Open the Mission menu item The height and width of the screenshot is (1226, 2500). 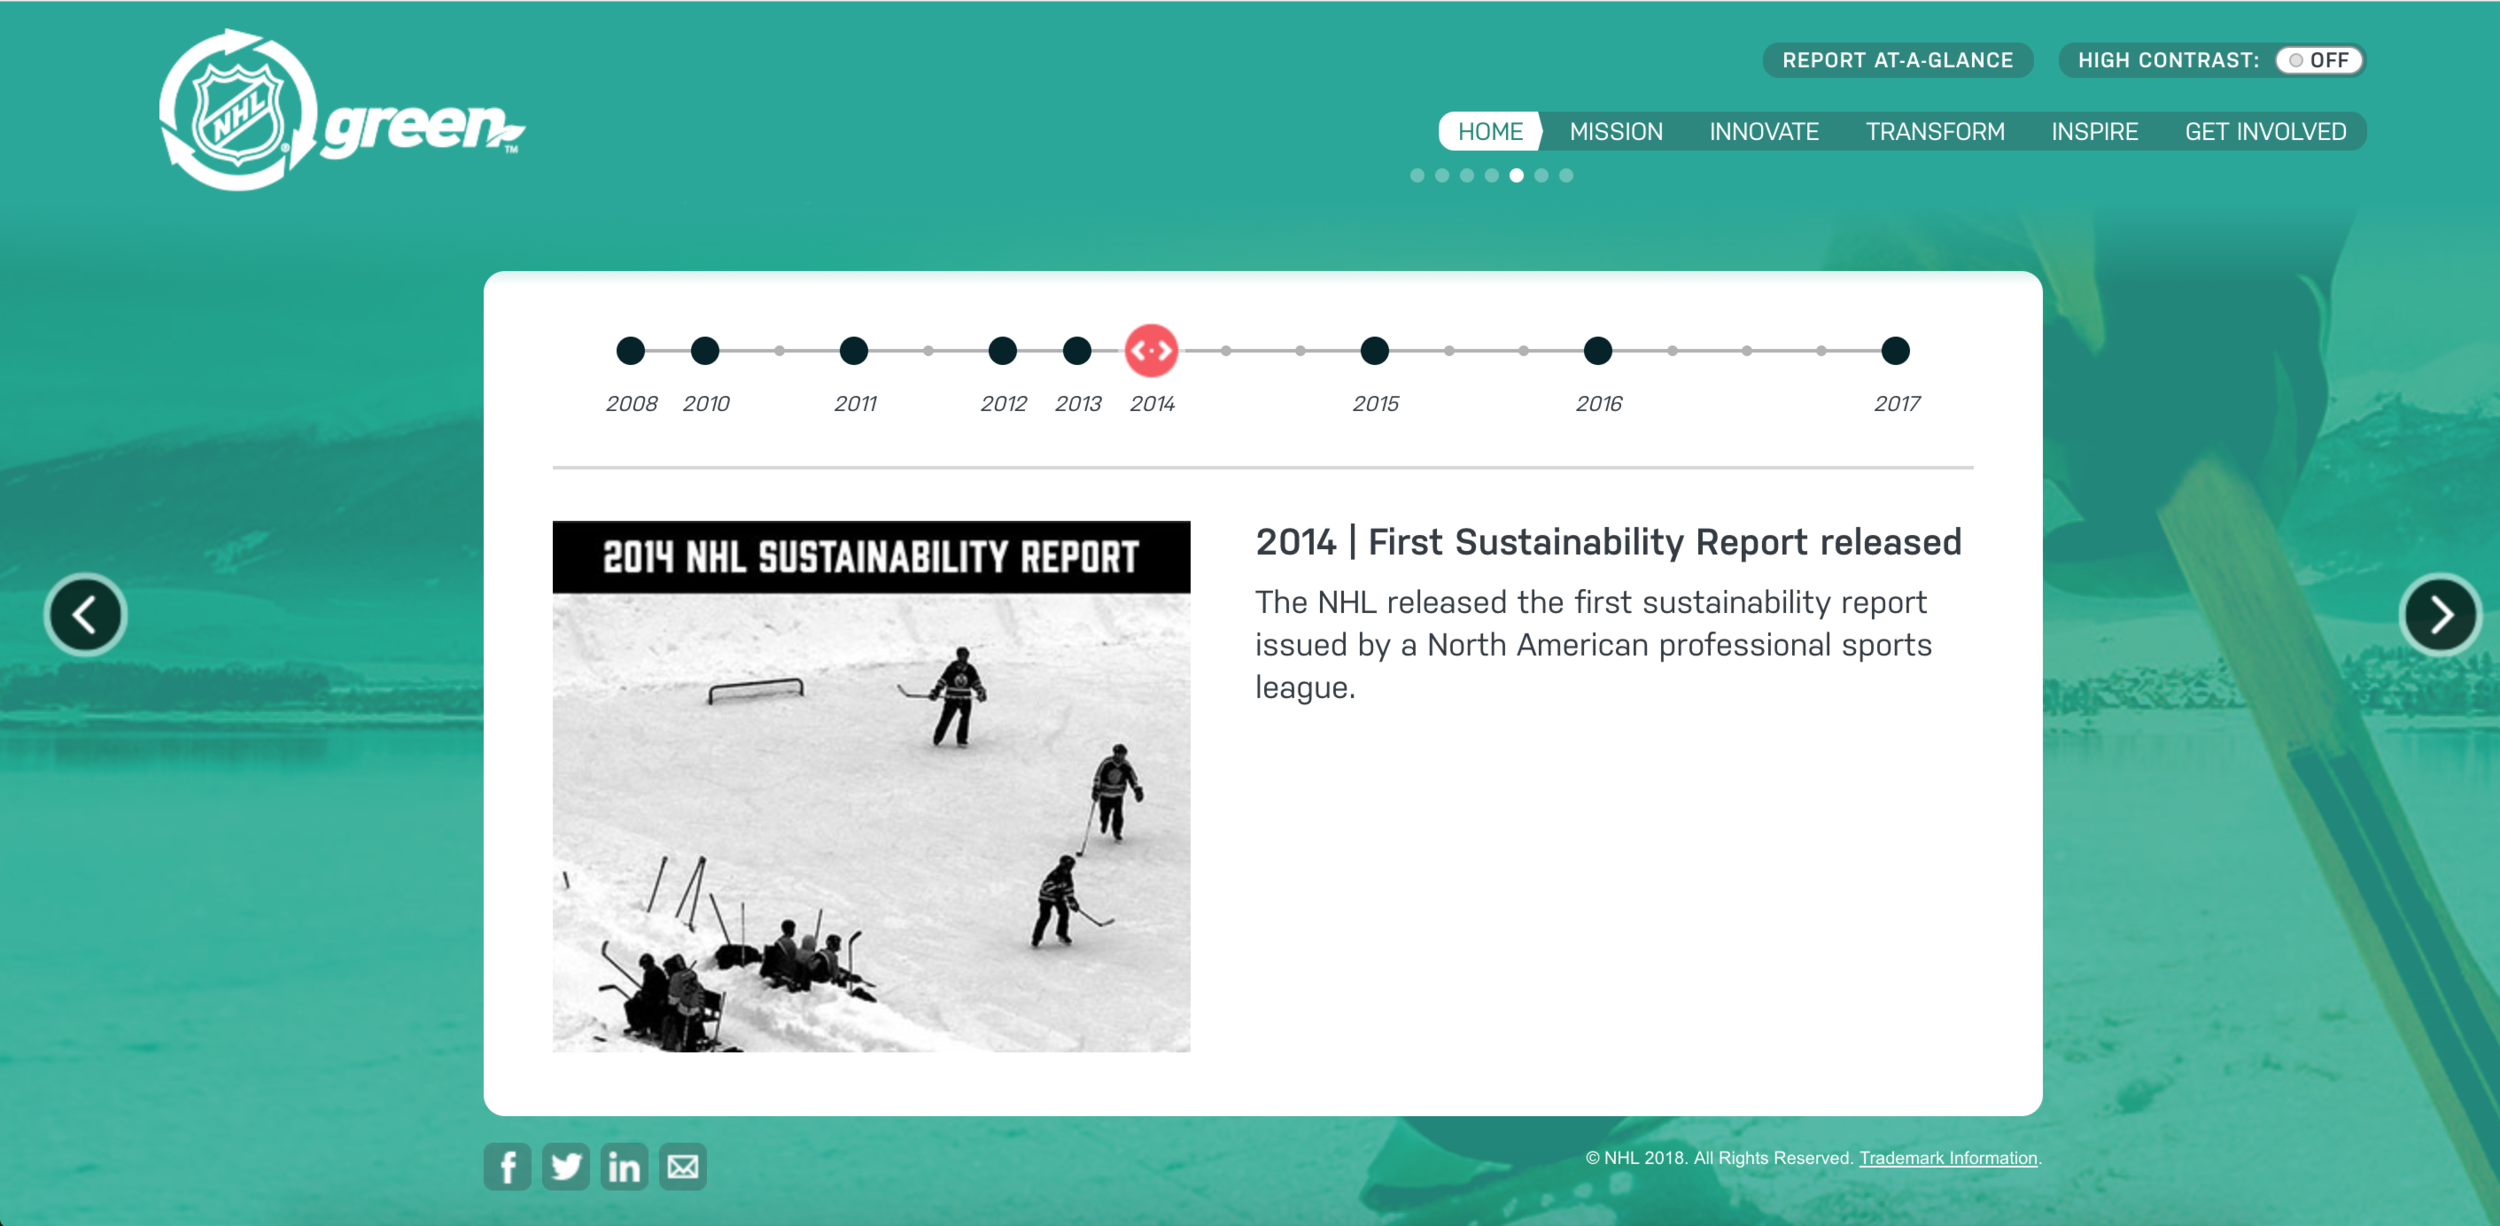[x=1616, y=131]
